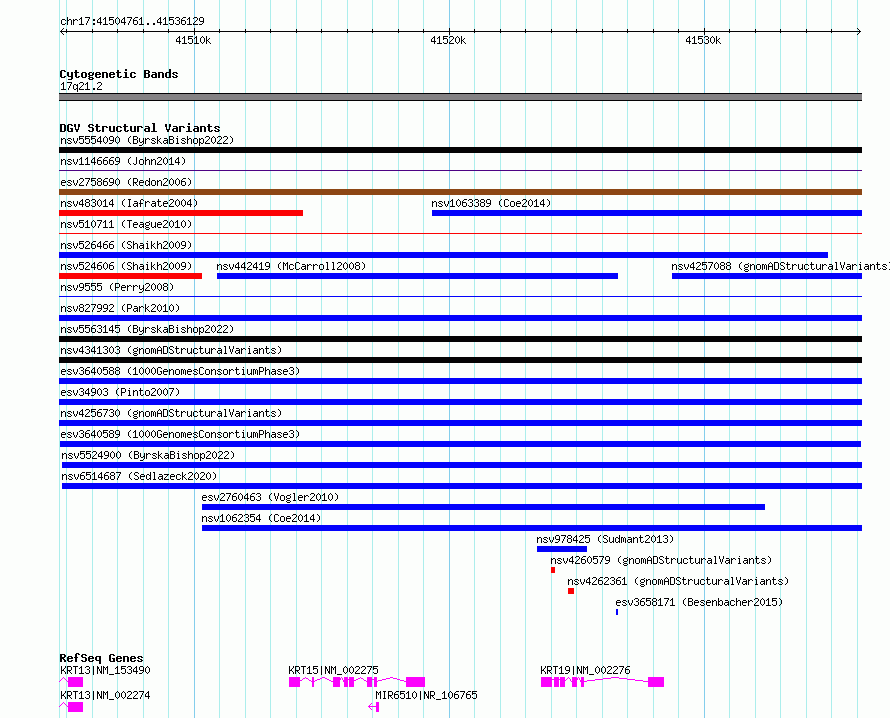Select the blue nsv6514687 variant bar
890x718 pixels.
click(462, 486)
